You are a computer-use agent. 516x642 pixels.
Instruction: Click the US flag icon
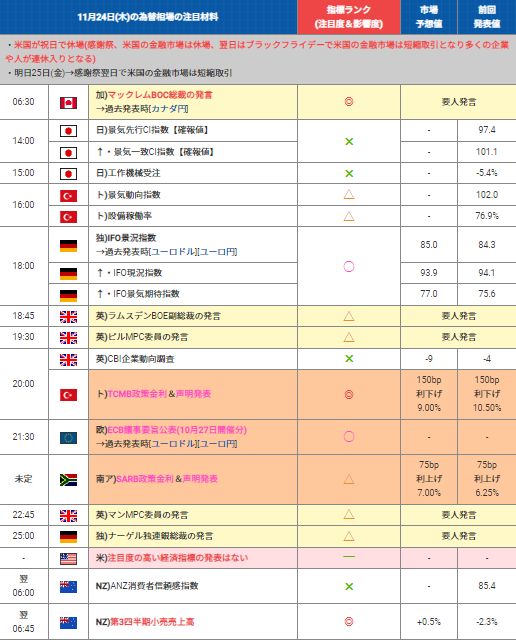click(x=68, y=558)
